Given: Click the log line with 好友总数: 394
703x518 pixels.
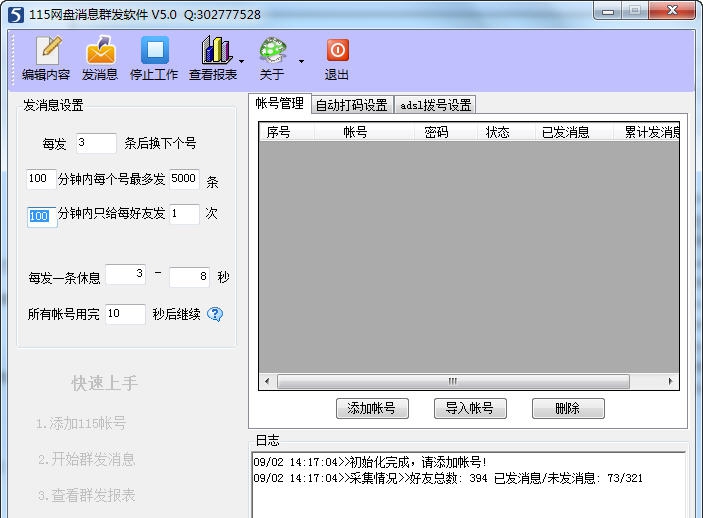Looking at the screenshot, I should coord(448,479).
